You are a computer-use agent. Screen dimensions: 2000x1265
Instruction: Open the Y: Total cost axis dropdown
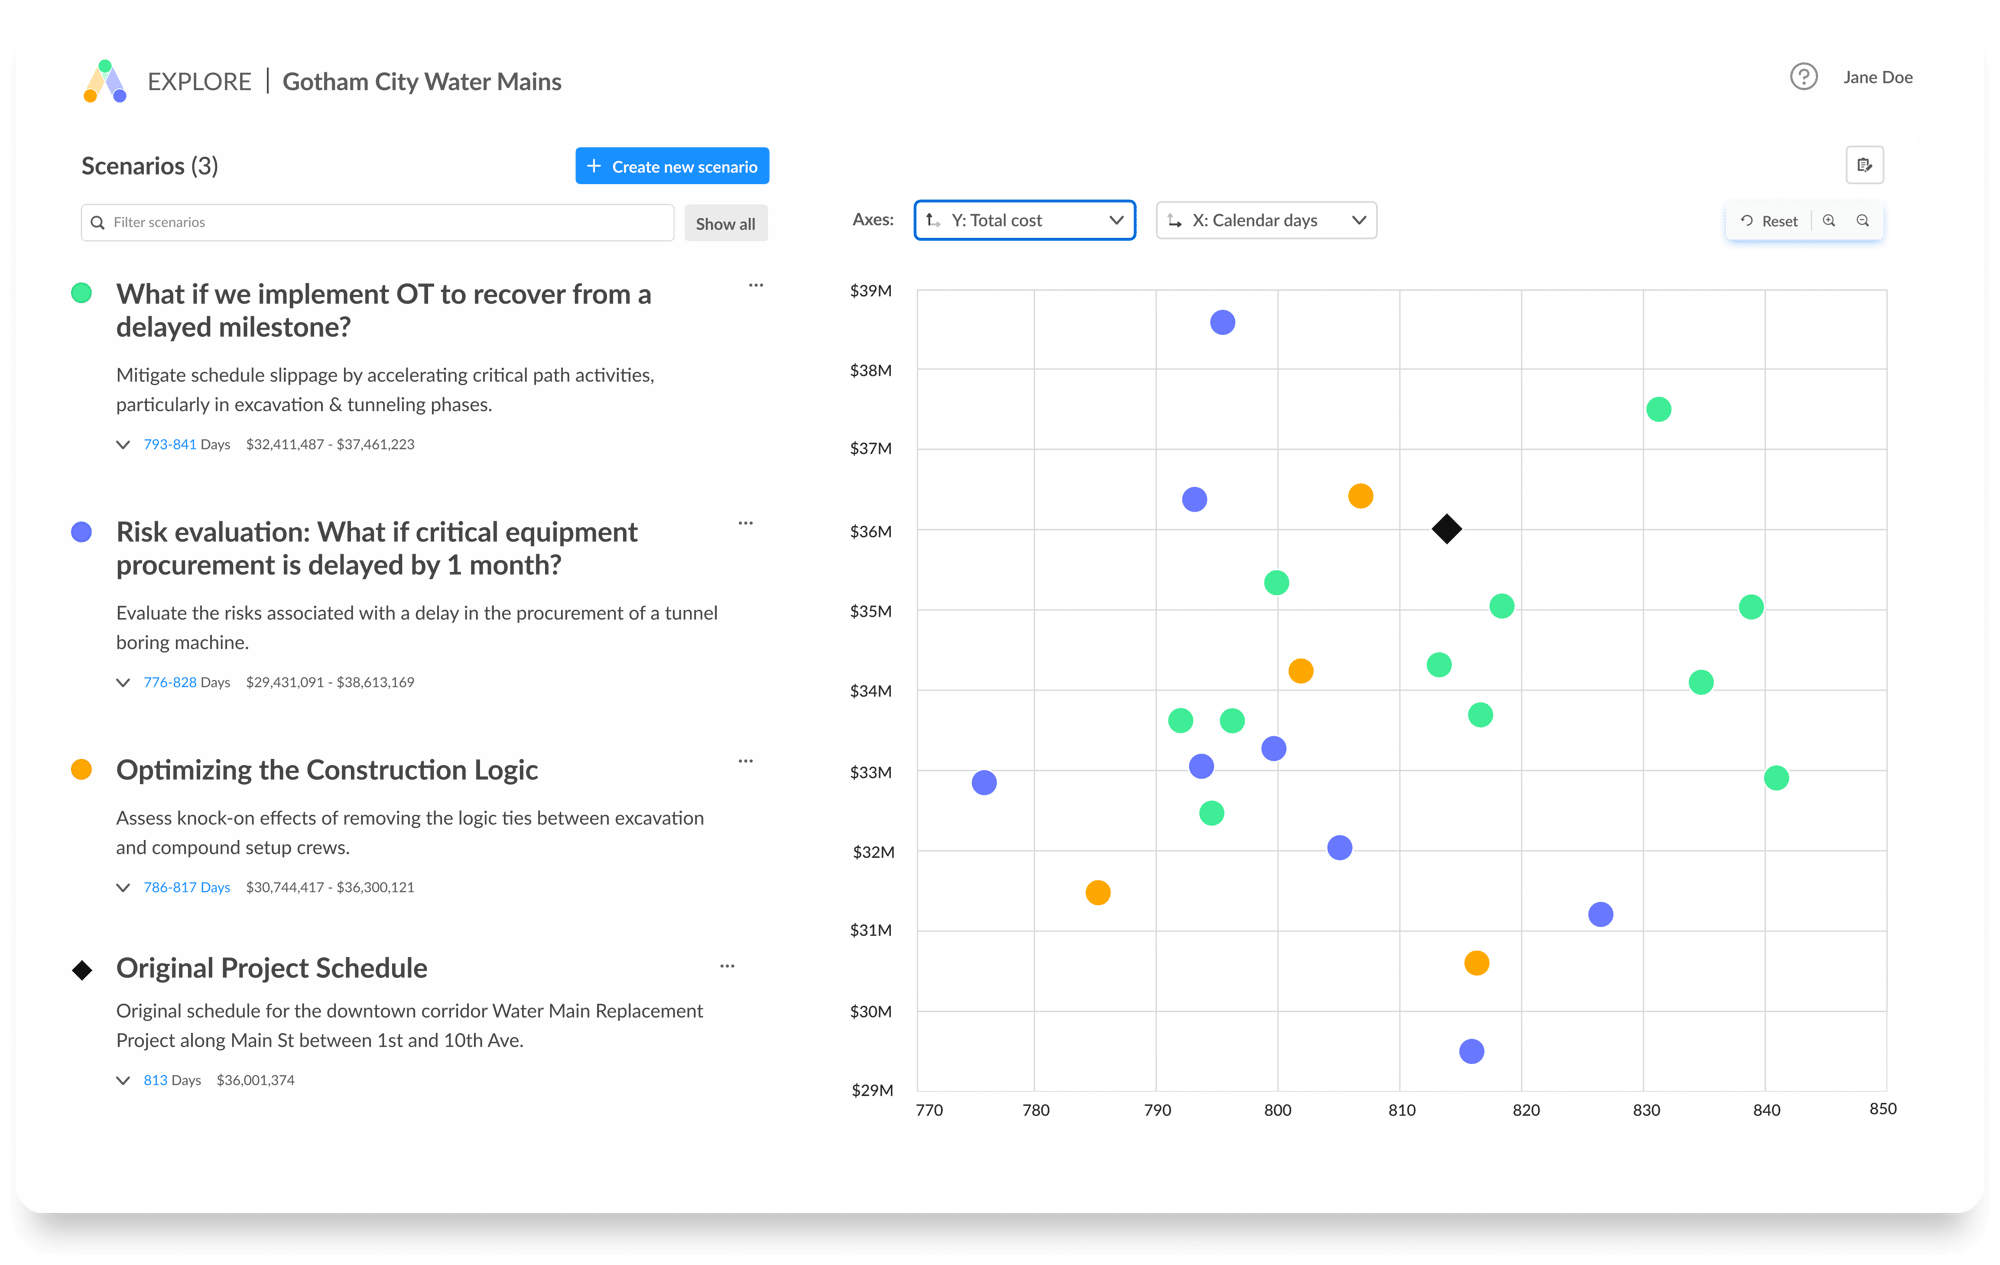pyautogui.click(x=1024, y=221)
